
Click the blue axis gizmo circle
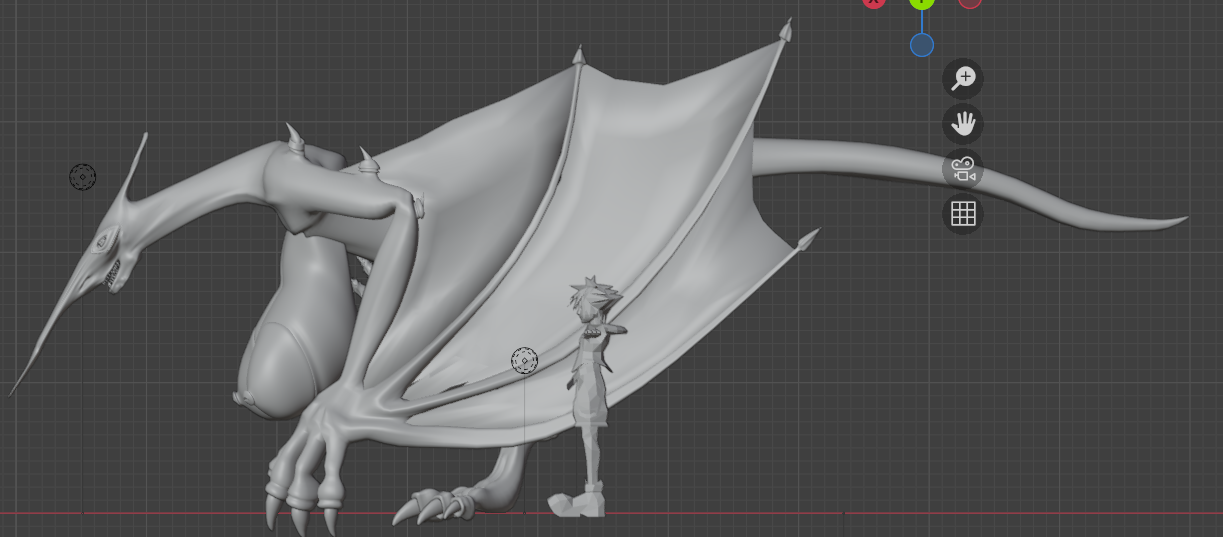coord(922,45)
